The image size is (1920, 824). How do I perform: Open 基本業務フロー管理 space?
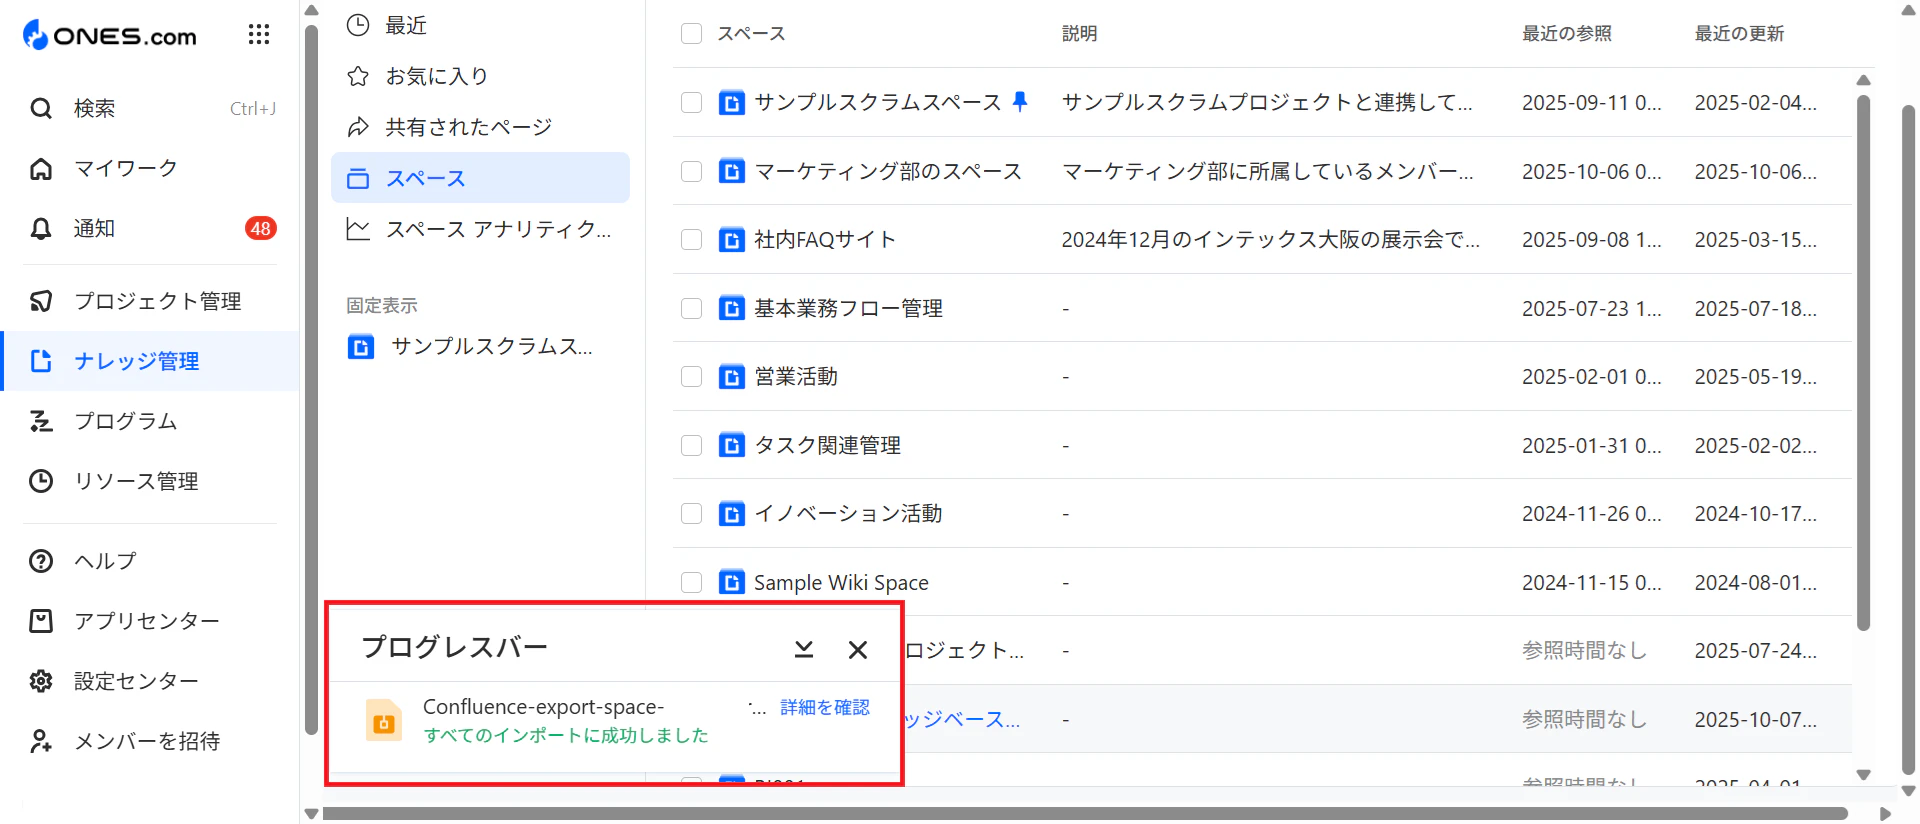point(848,308)
